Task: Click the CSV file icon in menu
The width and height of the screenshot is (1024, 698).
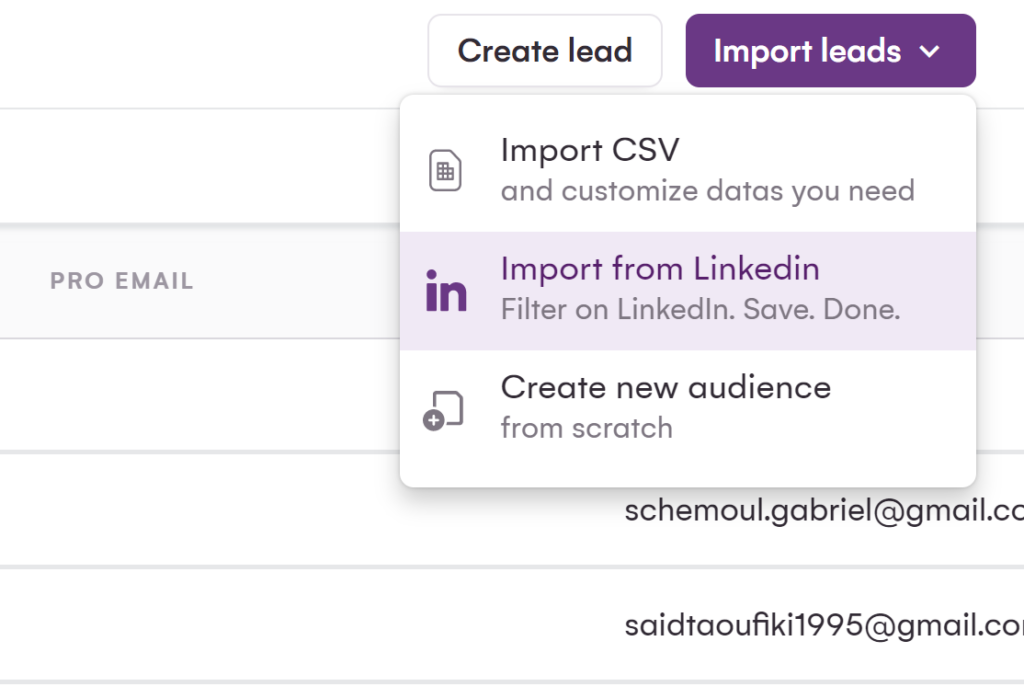Action: tap(445, 171)
